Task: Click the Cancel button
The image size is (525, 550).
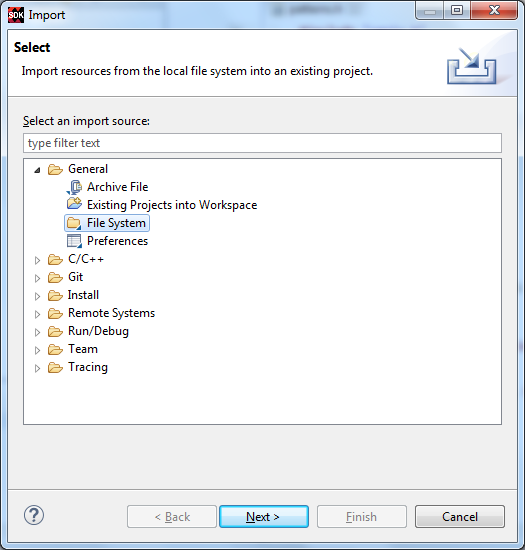Action: tap(460, 516)
